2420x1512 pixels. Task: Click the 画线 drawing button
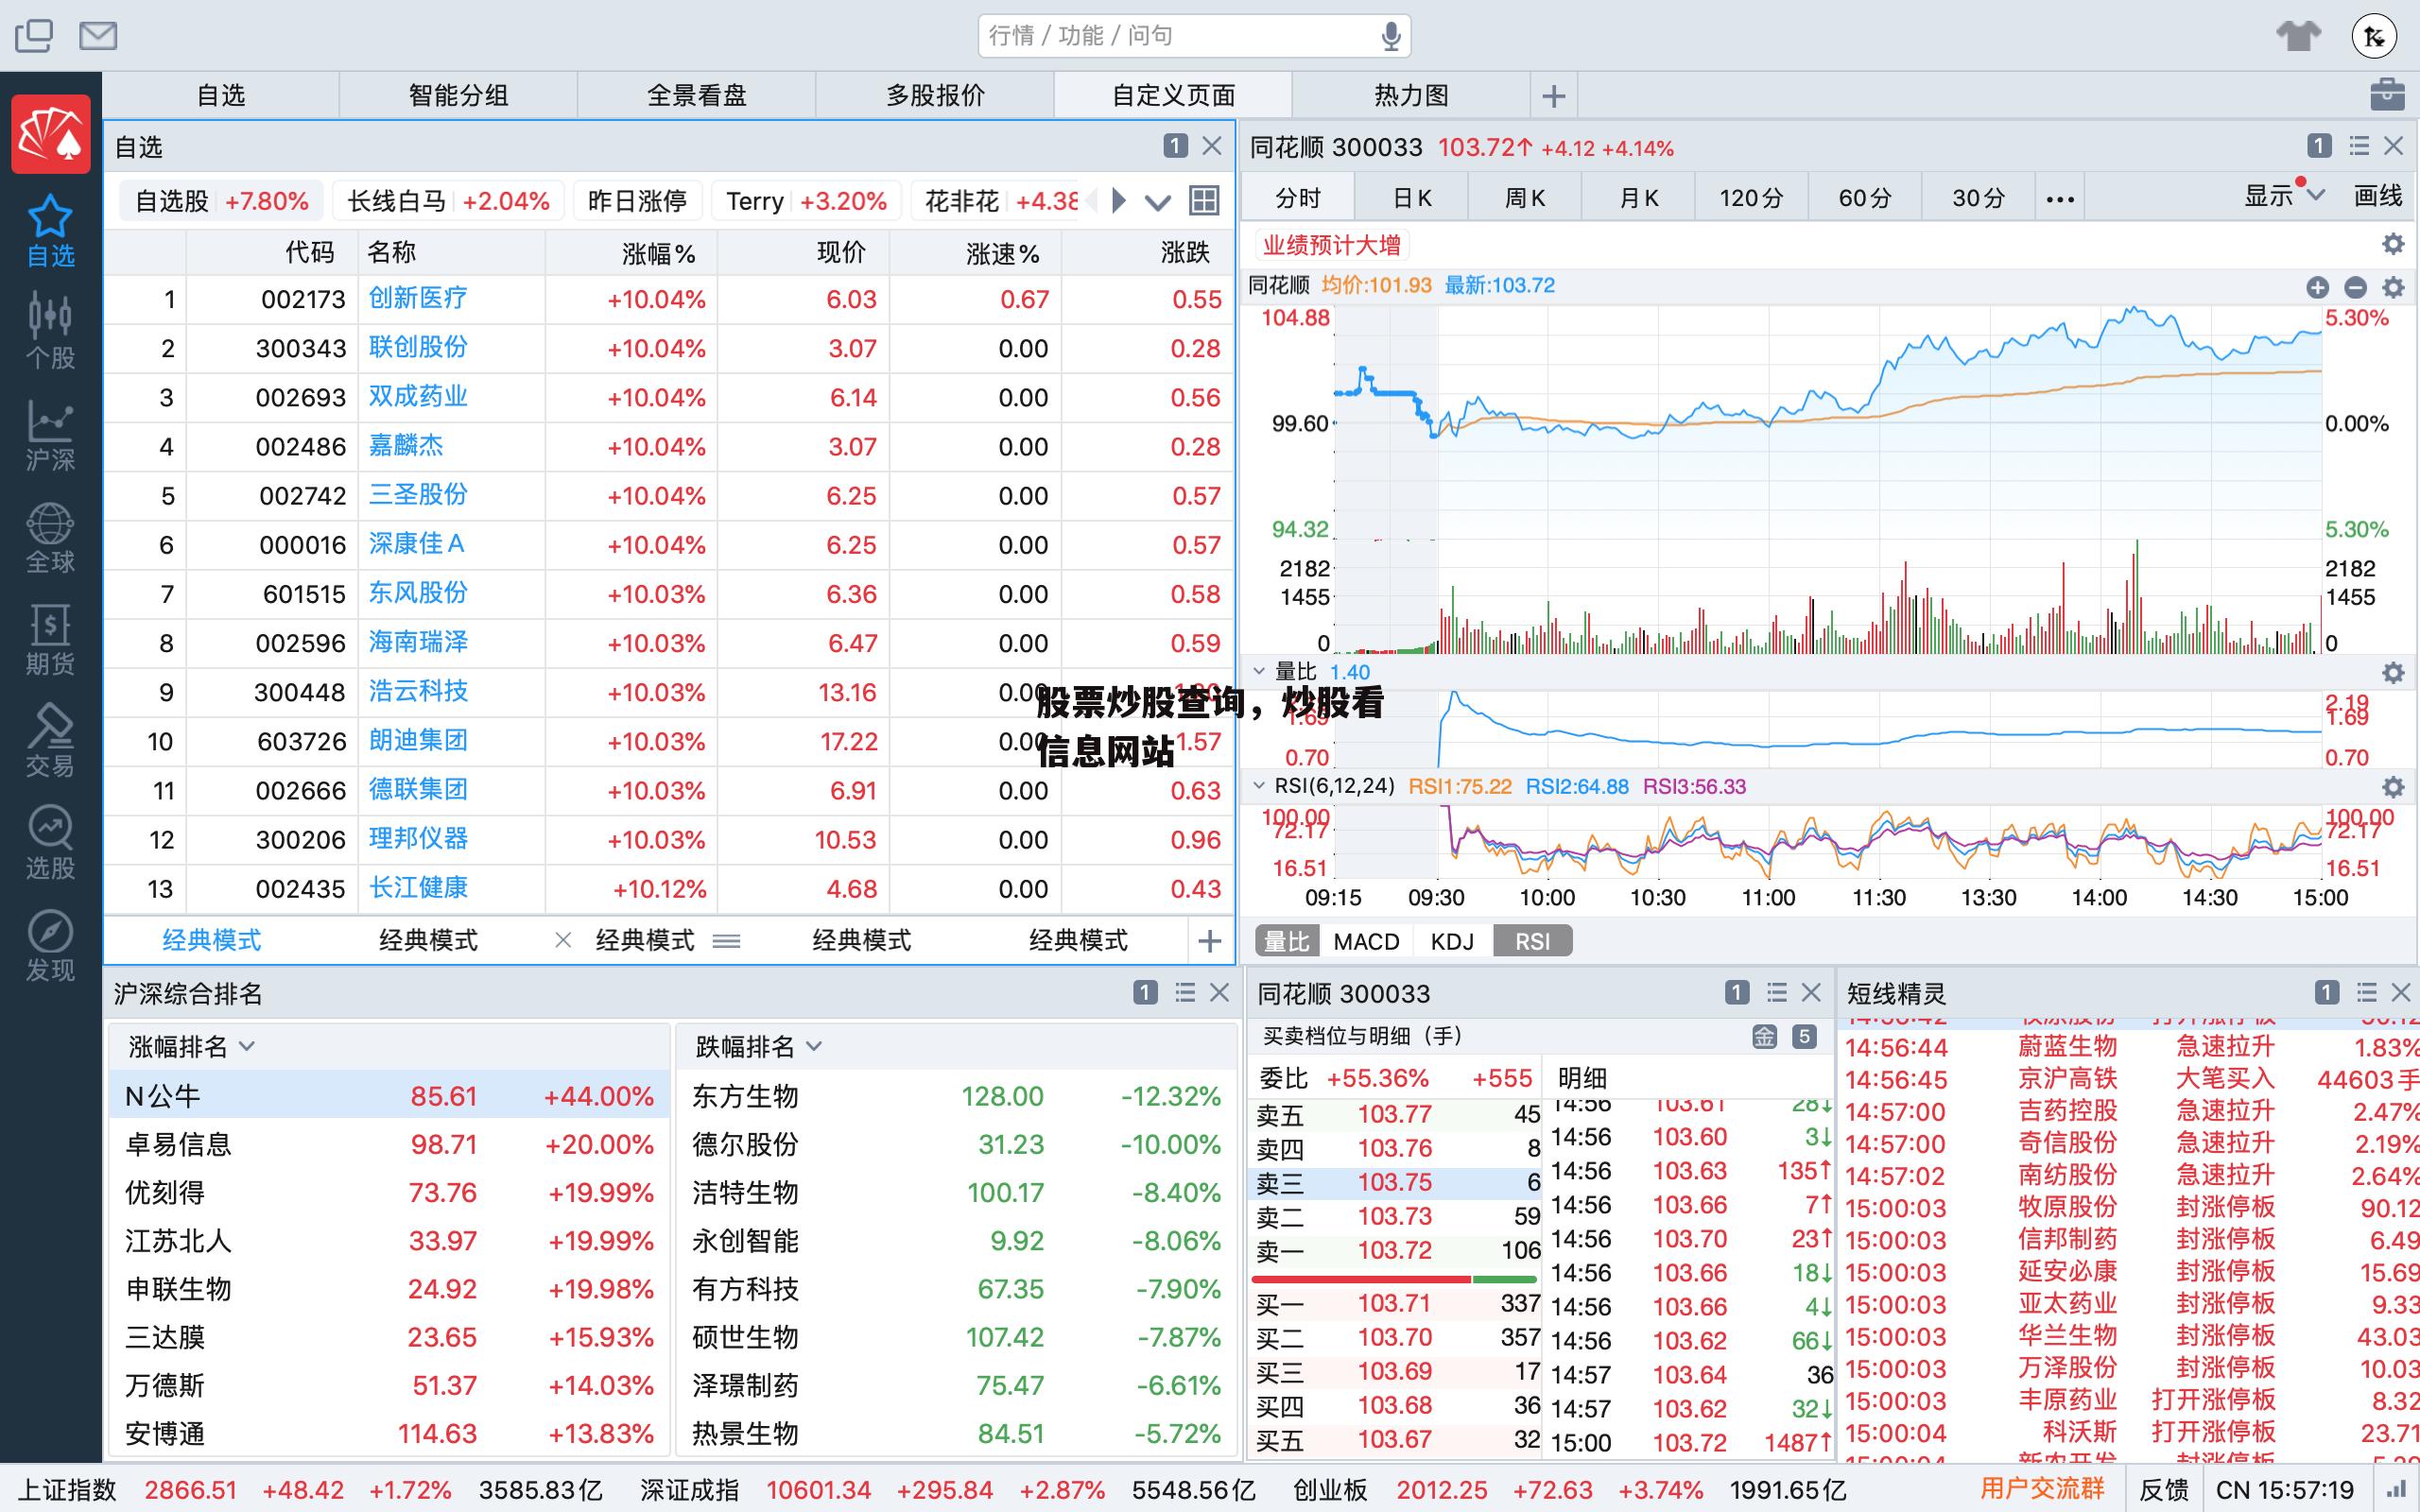coord(2378,196)
